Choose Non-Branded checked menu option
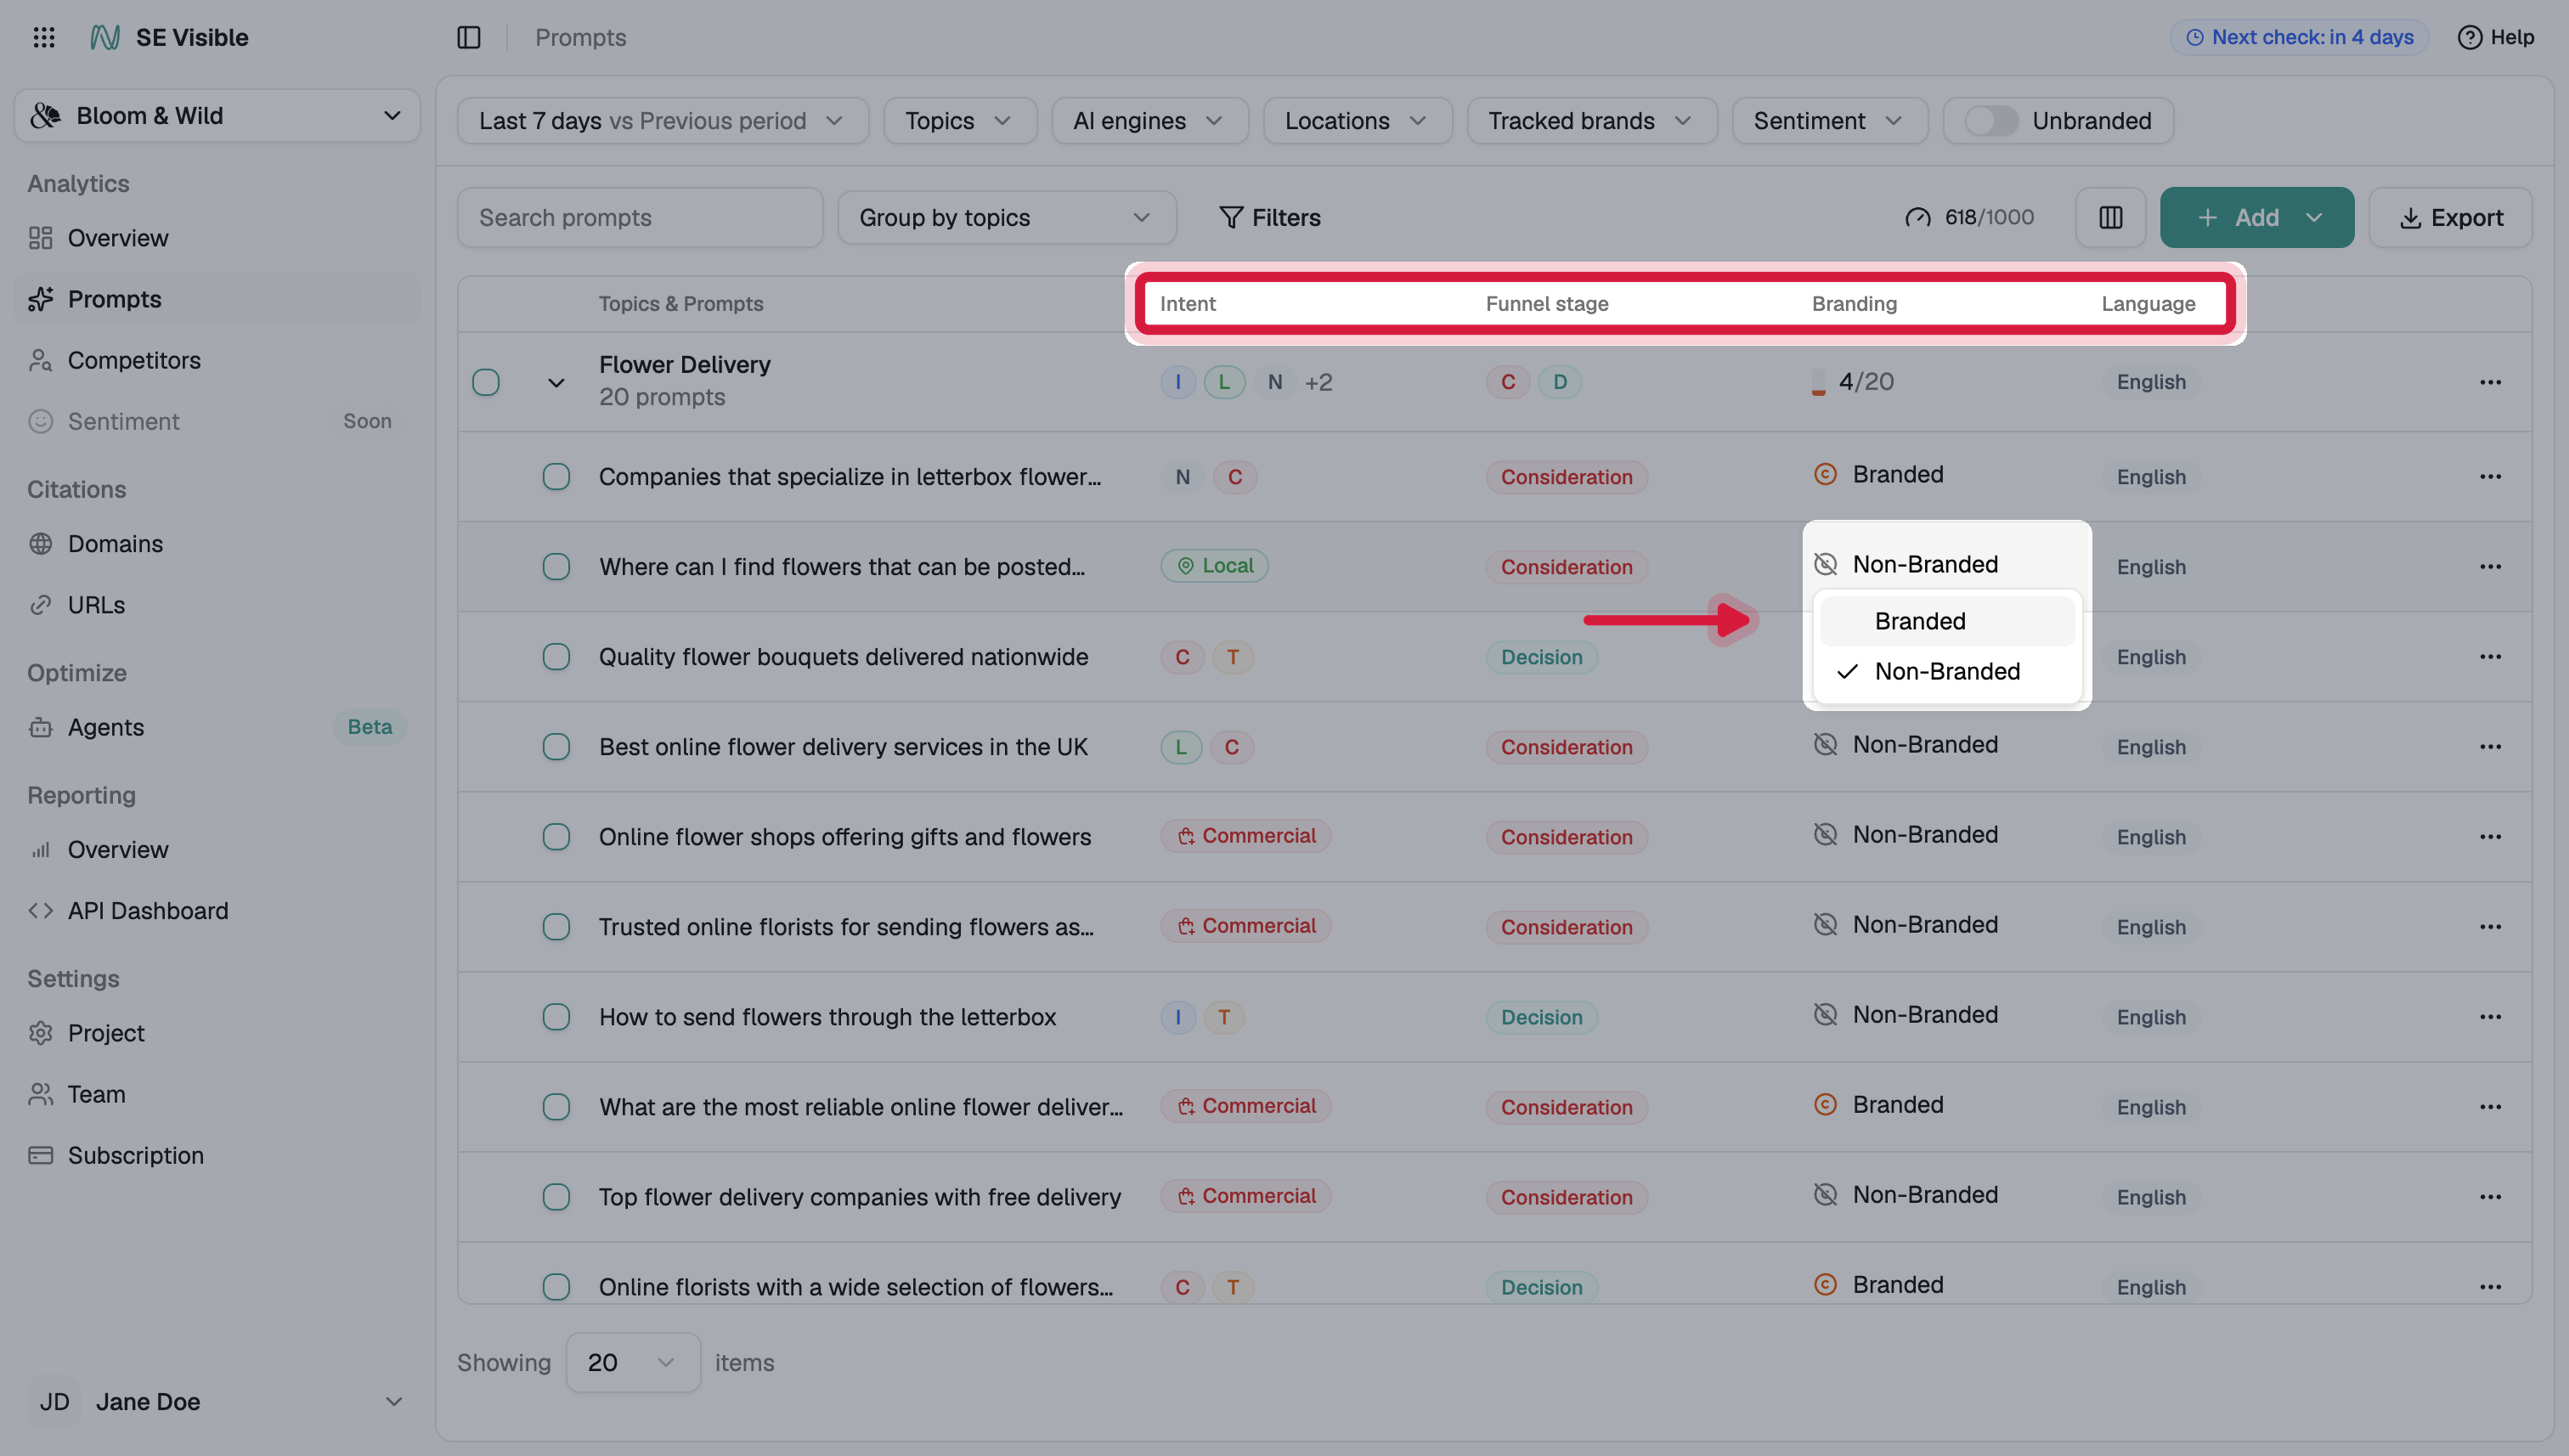The width and height of the screenshot is (2569, 1456). tap(1946, 671)
